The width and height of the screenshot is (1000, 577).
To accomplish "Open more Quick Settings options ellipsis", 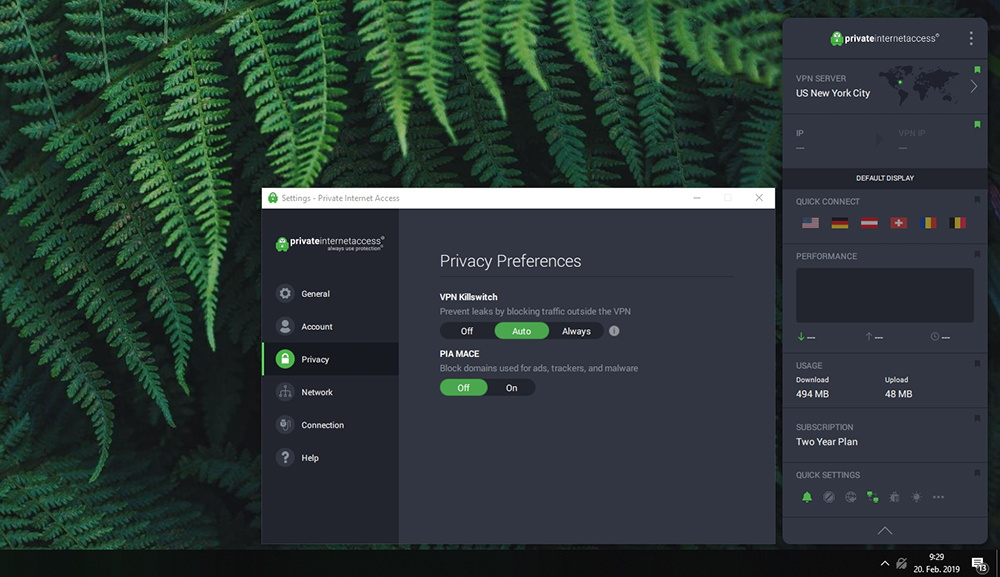I will click(938, 497).
